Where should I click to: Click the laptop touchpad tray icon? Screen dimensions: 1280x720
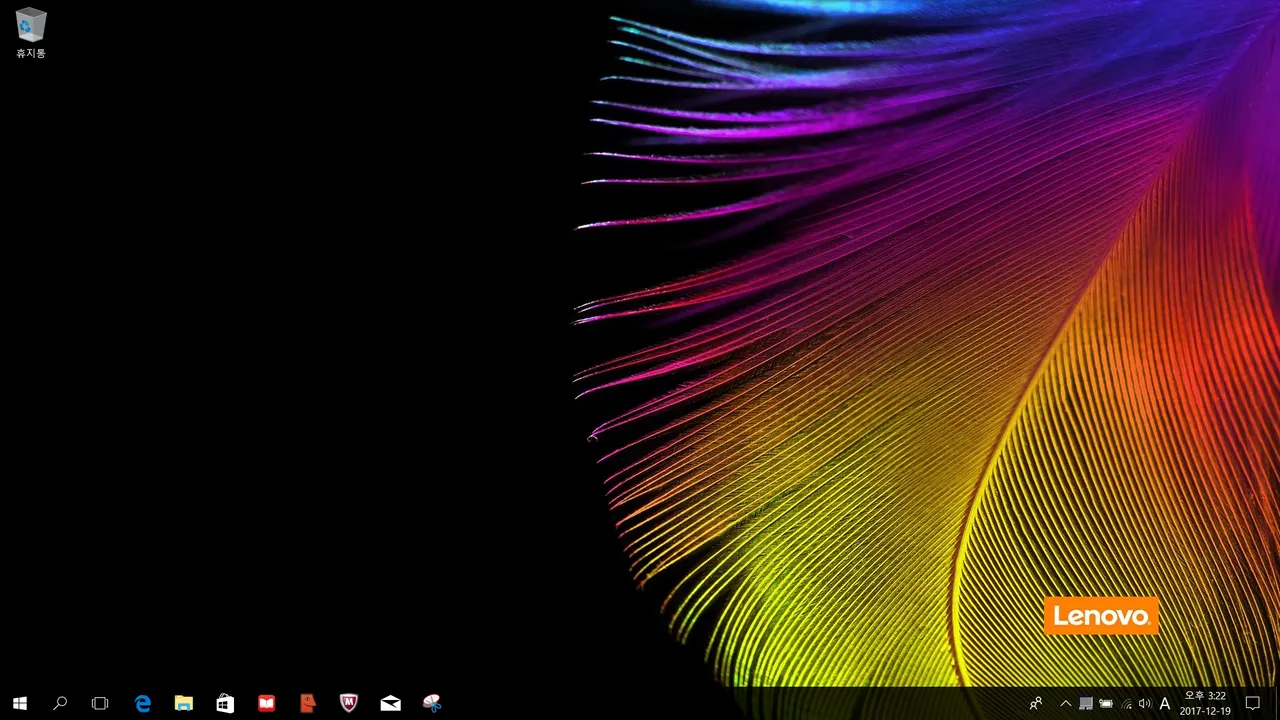coord(1086,703)
